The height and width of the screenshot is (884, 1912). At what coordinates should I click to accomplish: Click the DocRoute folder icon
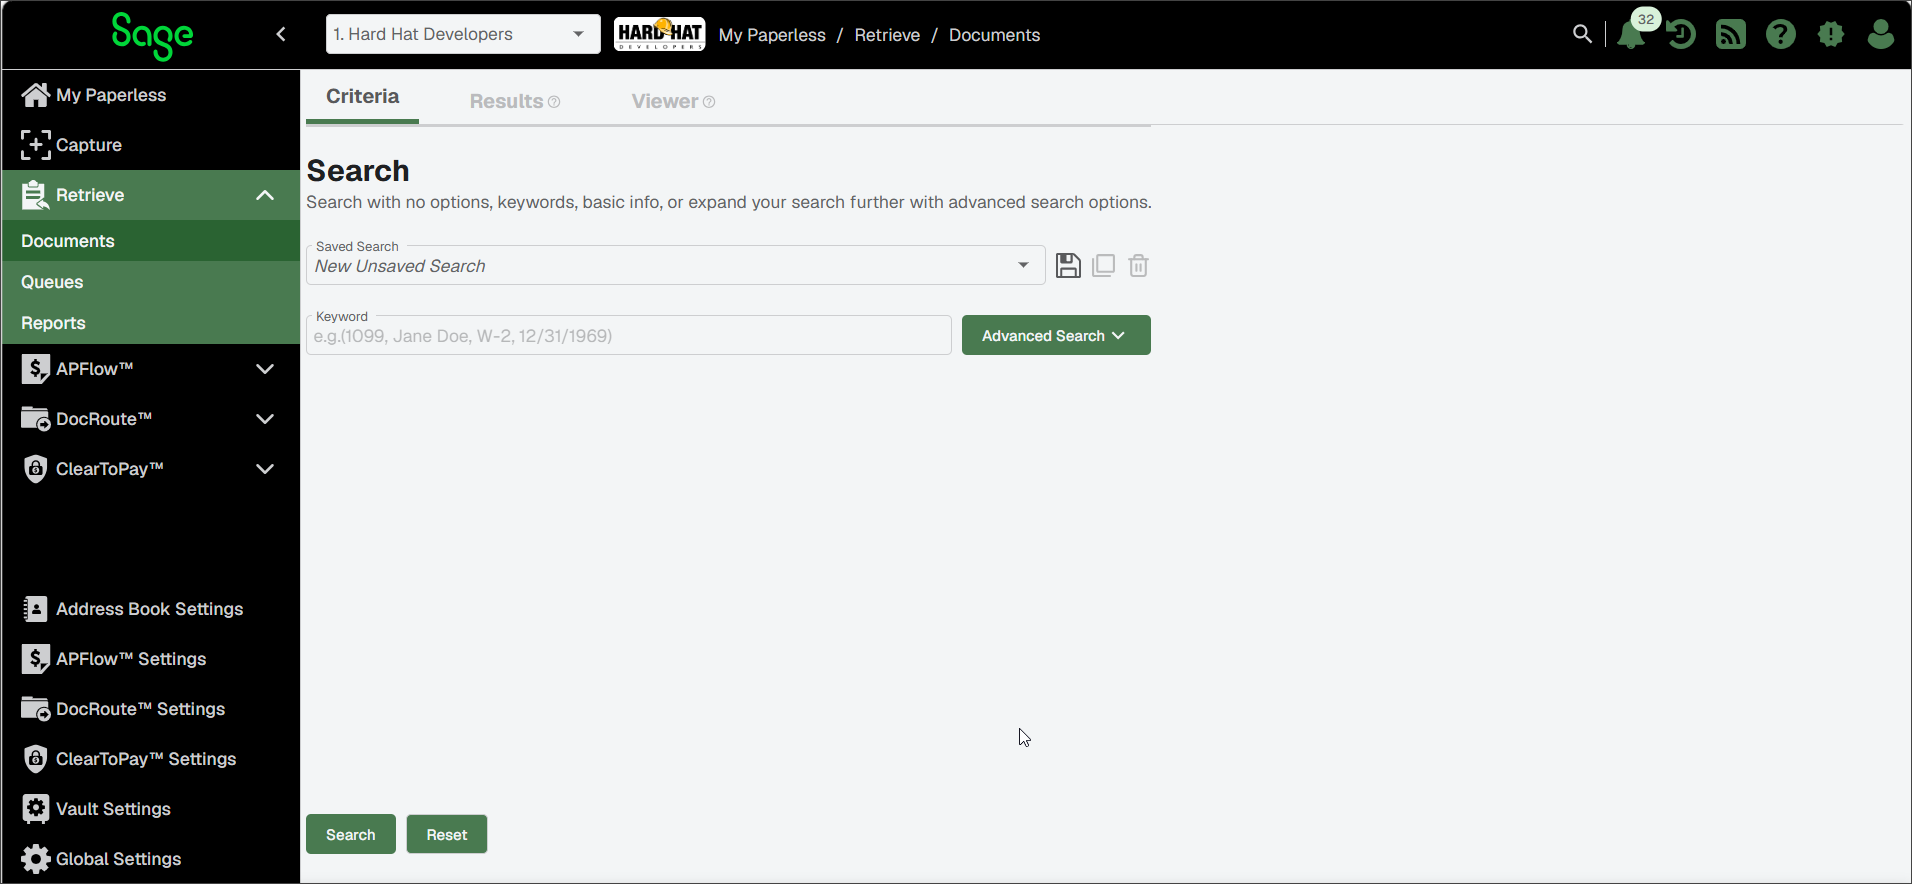click(x=35, y=419)
